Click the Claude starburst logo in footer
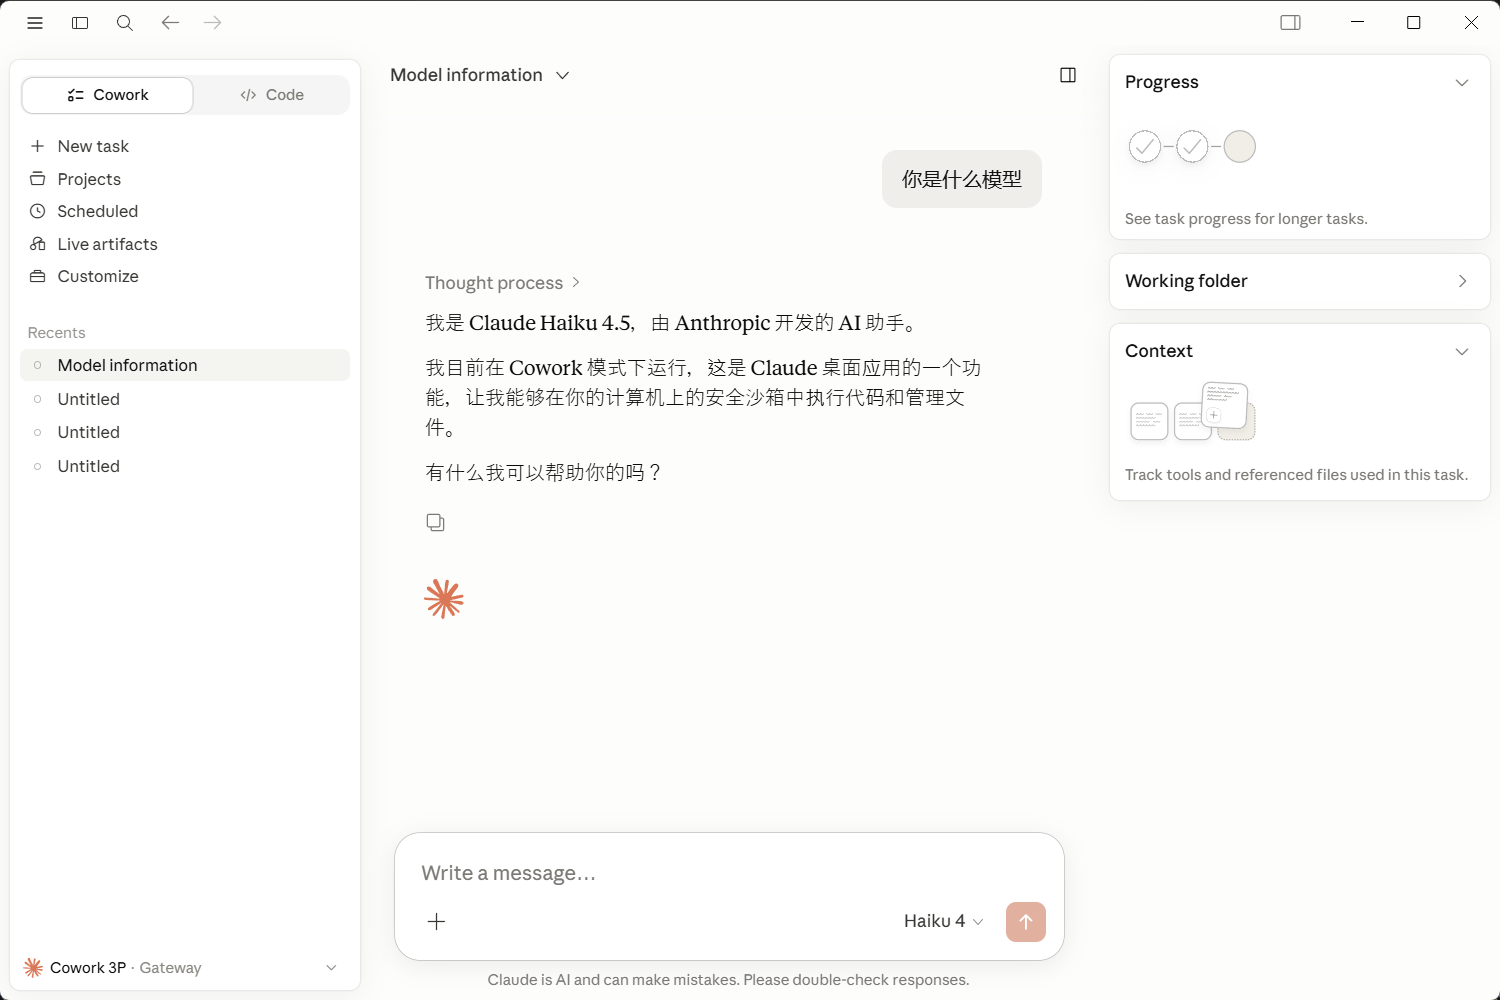This screenshot has height=1000, width=1500. (33, 967)
